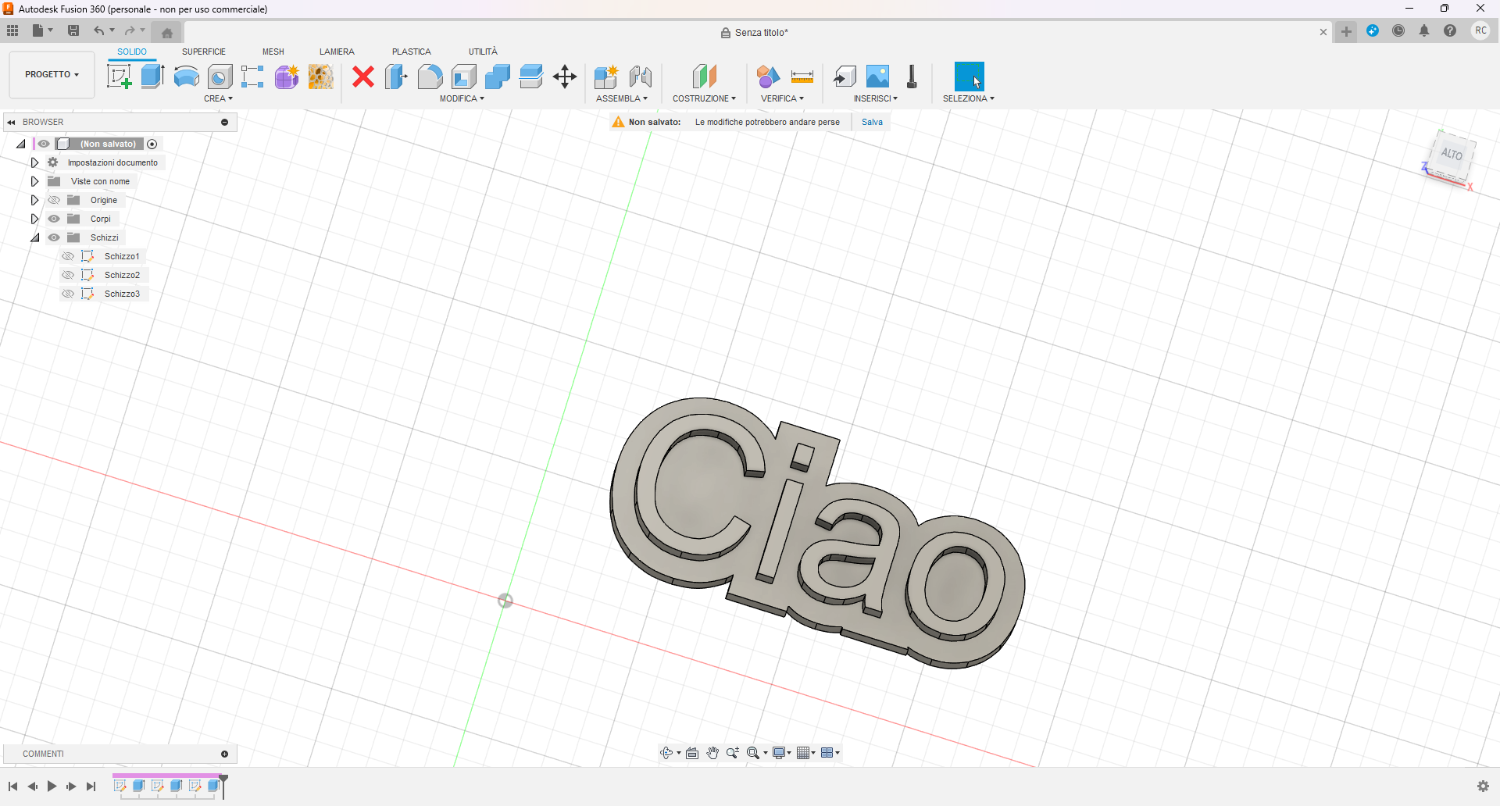This screenshot has width=1500, height=806.
Task: Click the Salva button
Action: pyautogui.click(x=872, y=122)
